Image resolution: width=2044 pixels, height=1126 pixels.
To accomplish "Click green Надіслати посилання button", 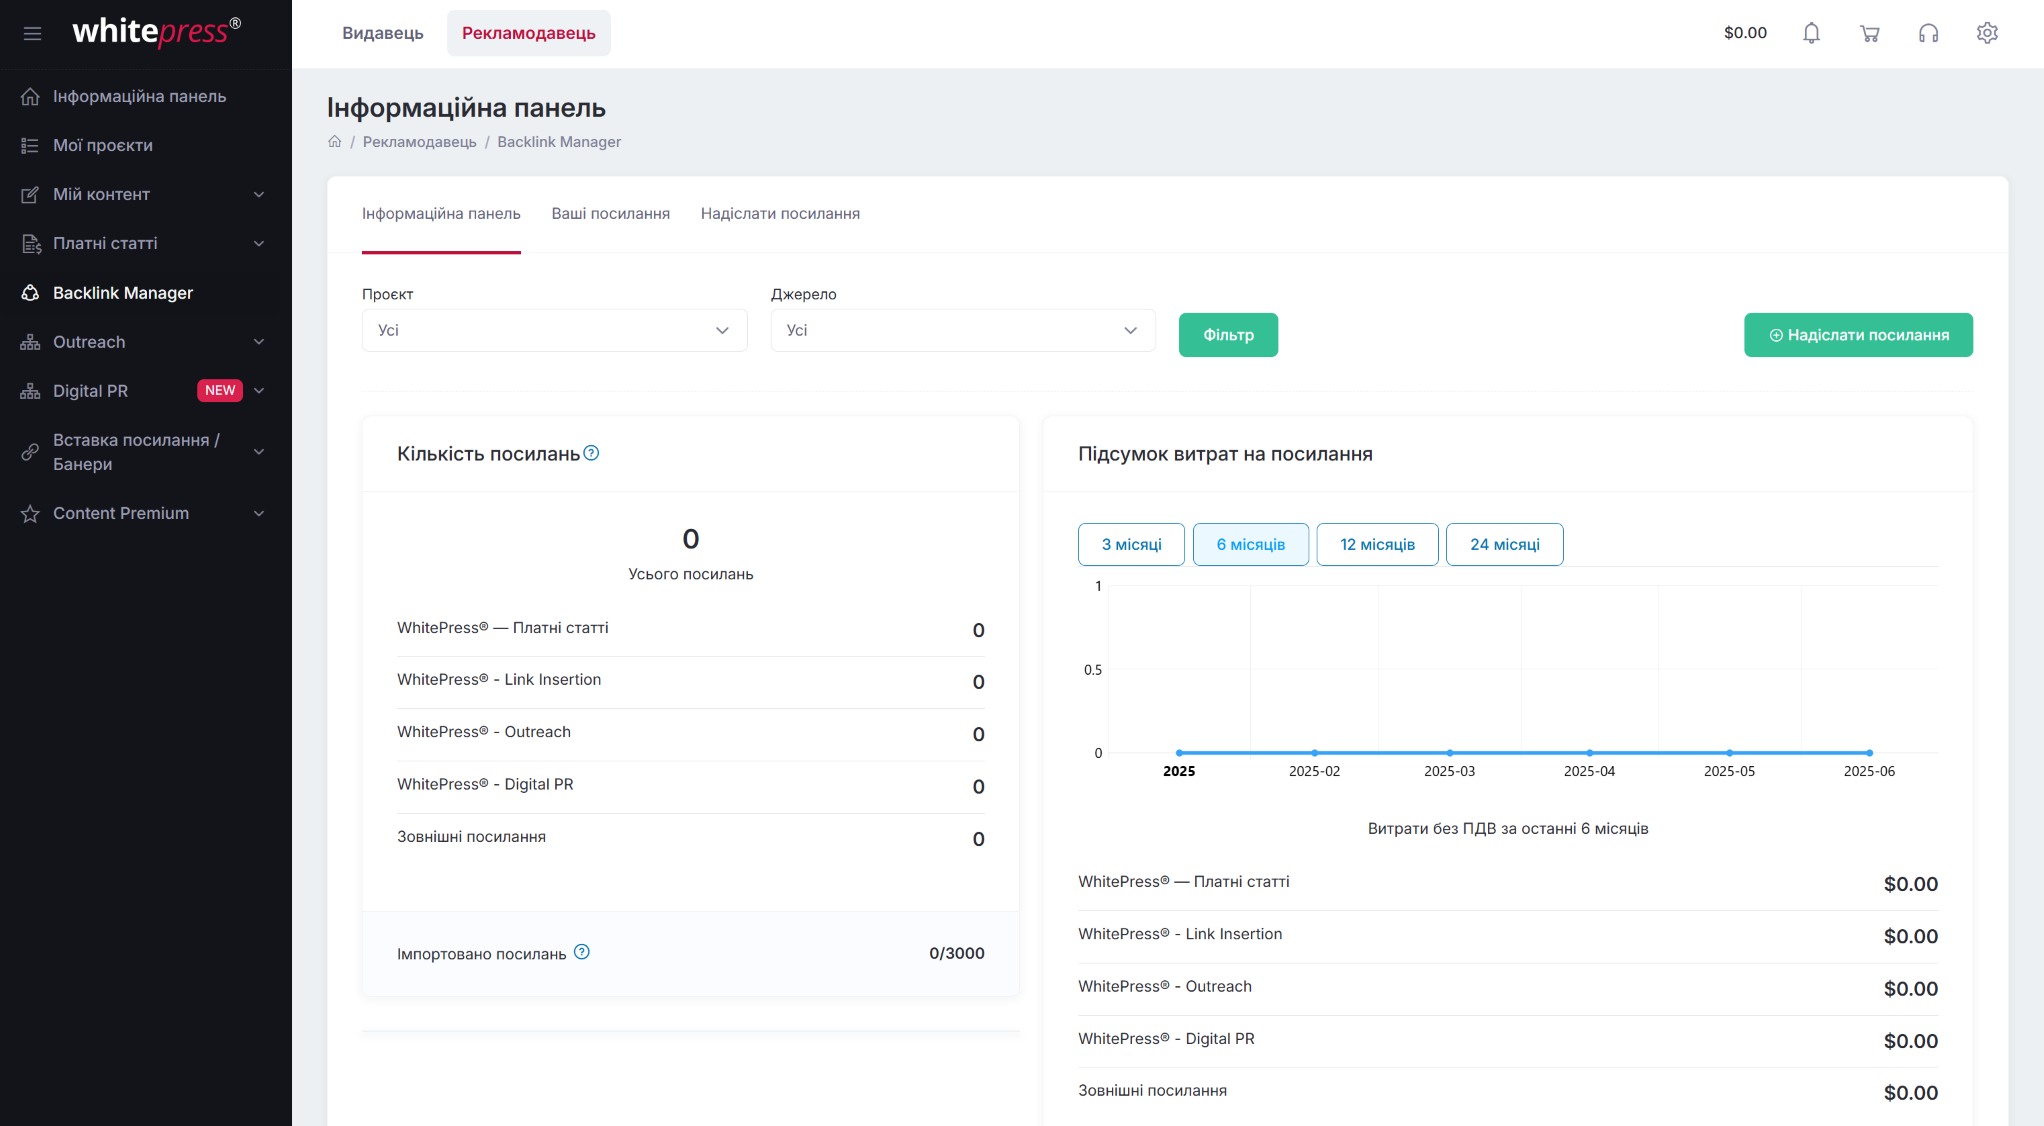I will [x=1858, y=335].
